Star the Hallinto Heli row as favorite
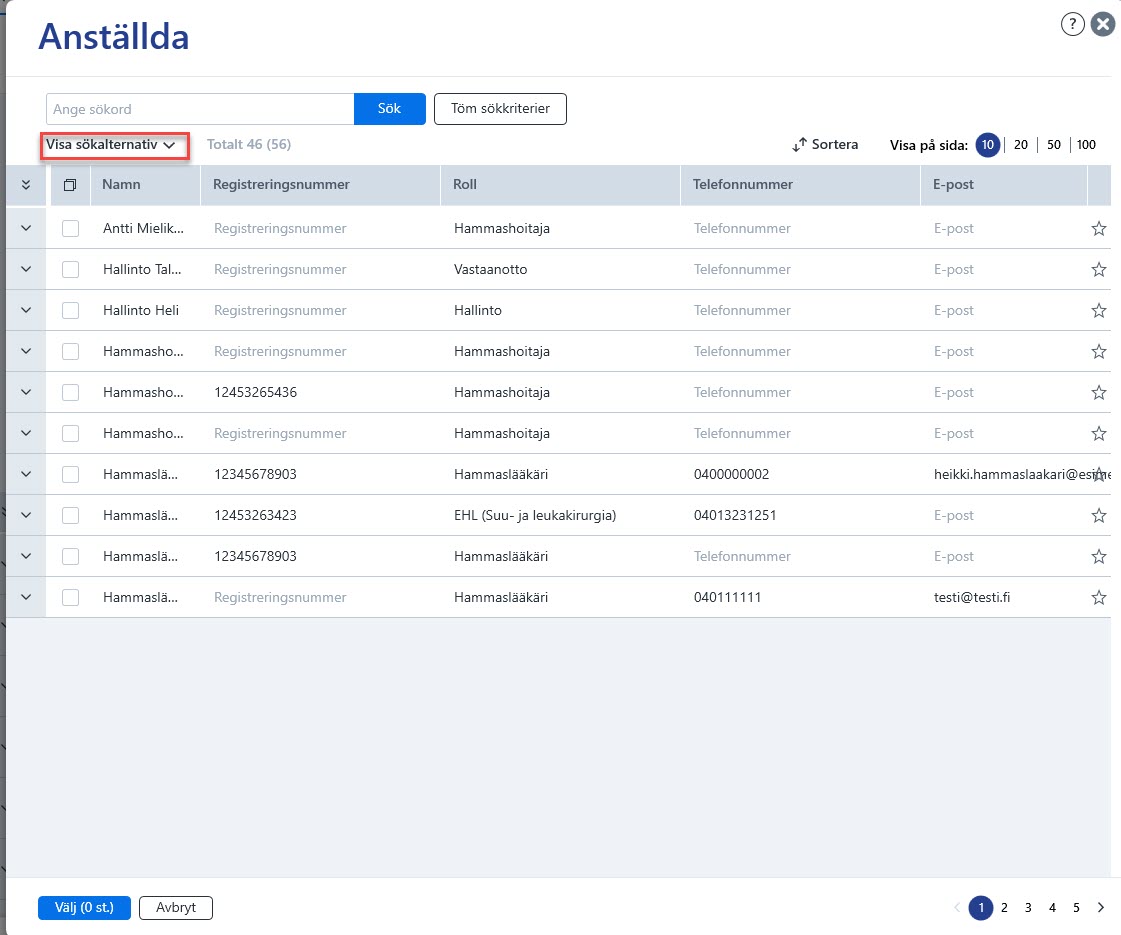Screen dimensions: 1121x935 [1099, 310]
